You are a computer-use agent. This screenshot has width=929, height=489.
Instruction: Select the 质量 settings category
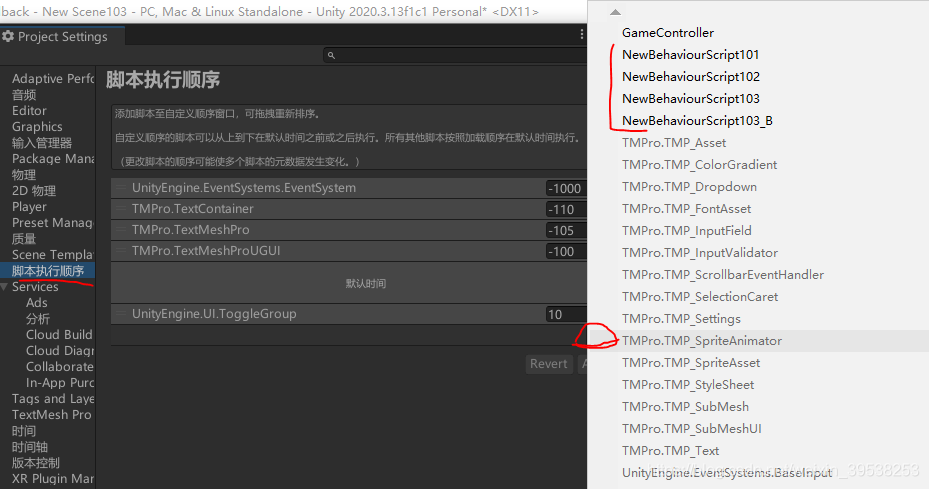(24, 238)
